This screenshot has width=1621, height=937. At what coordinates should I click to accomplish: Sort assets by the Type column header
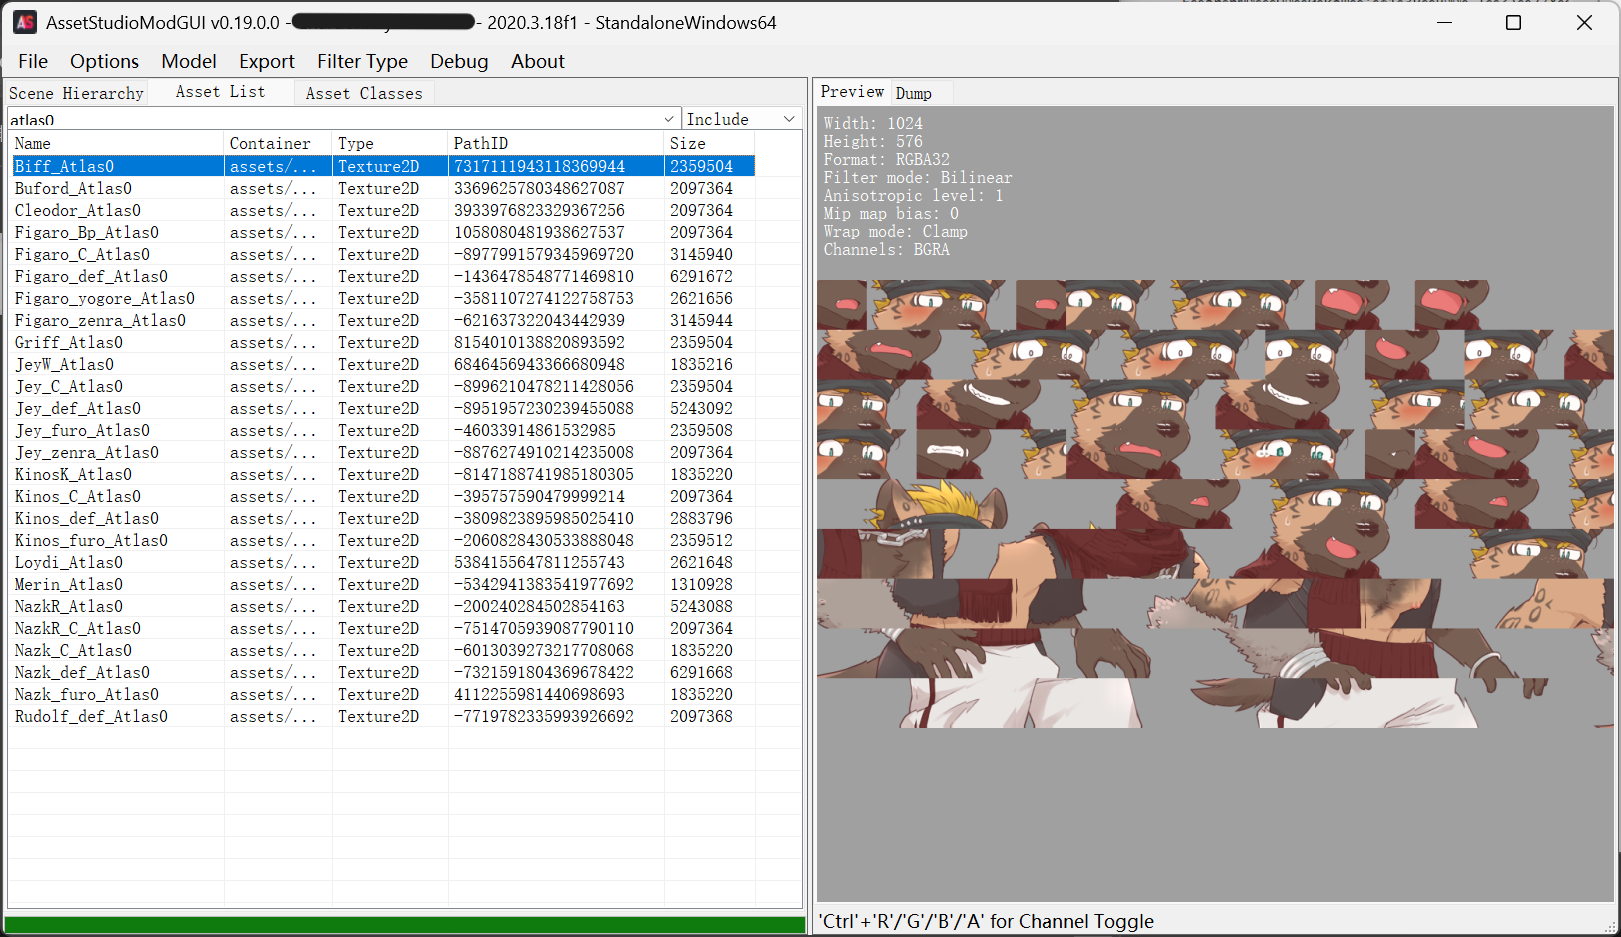coord(390,143)
